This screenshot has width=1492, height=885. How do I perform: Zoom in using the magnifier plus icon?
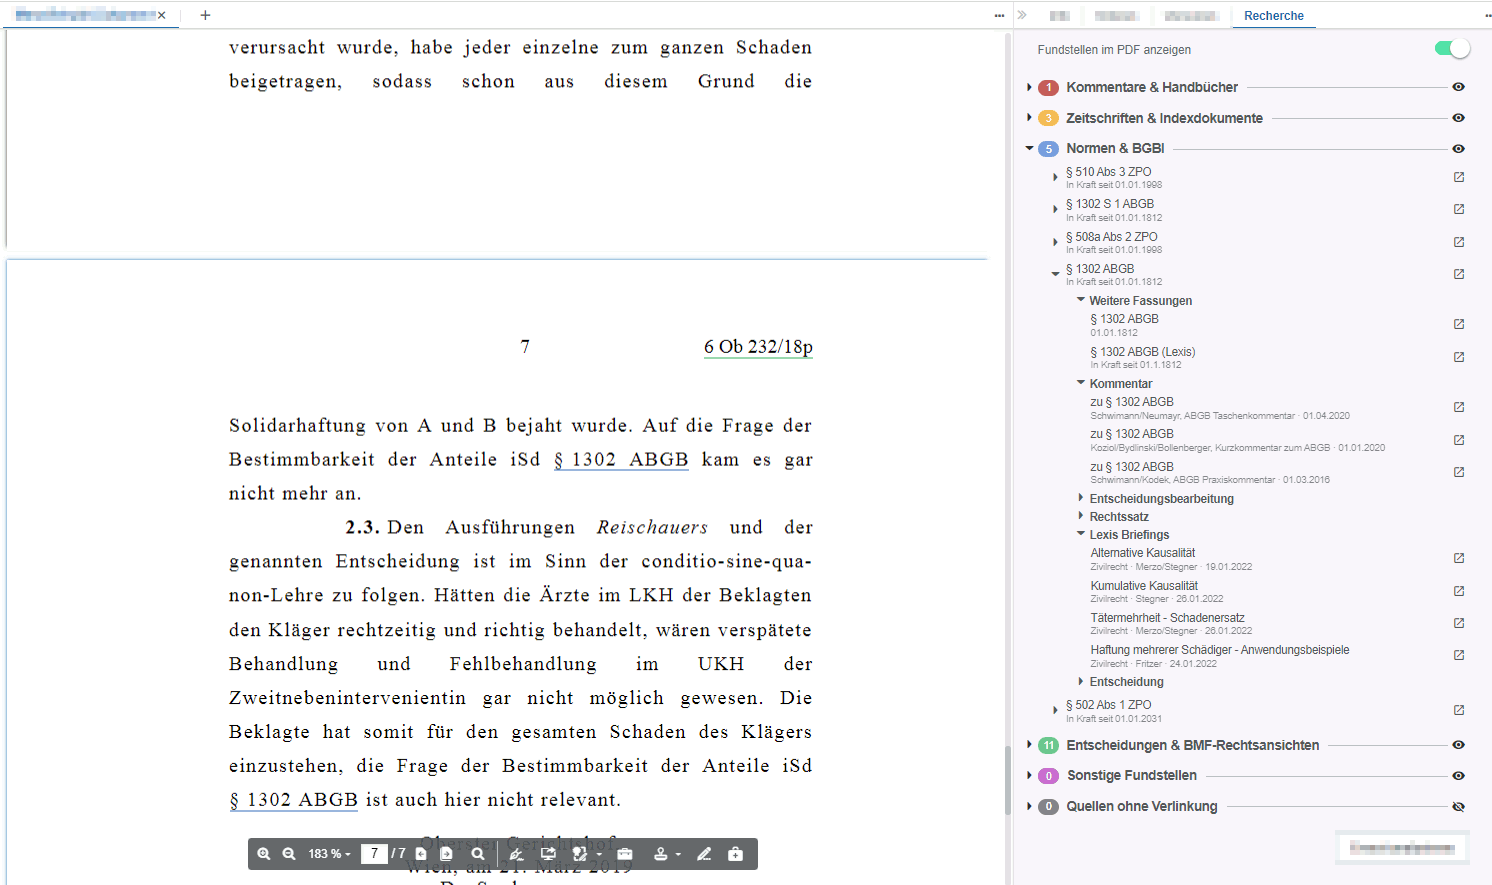click(x=264, y=854)
